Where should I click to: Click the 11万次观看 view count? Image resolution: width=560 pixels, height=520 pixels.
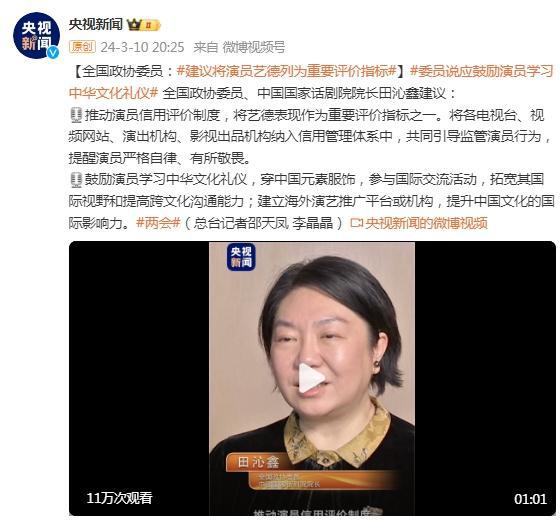(120, 498)
